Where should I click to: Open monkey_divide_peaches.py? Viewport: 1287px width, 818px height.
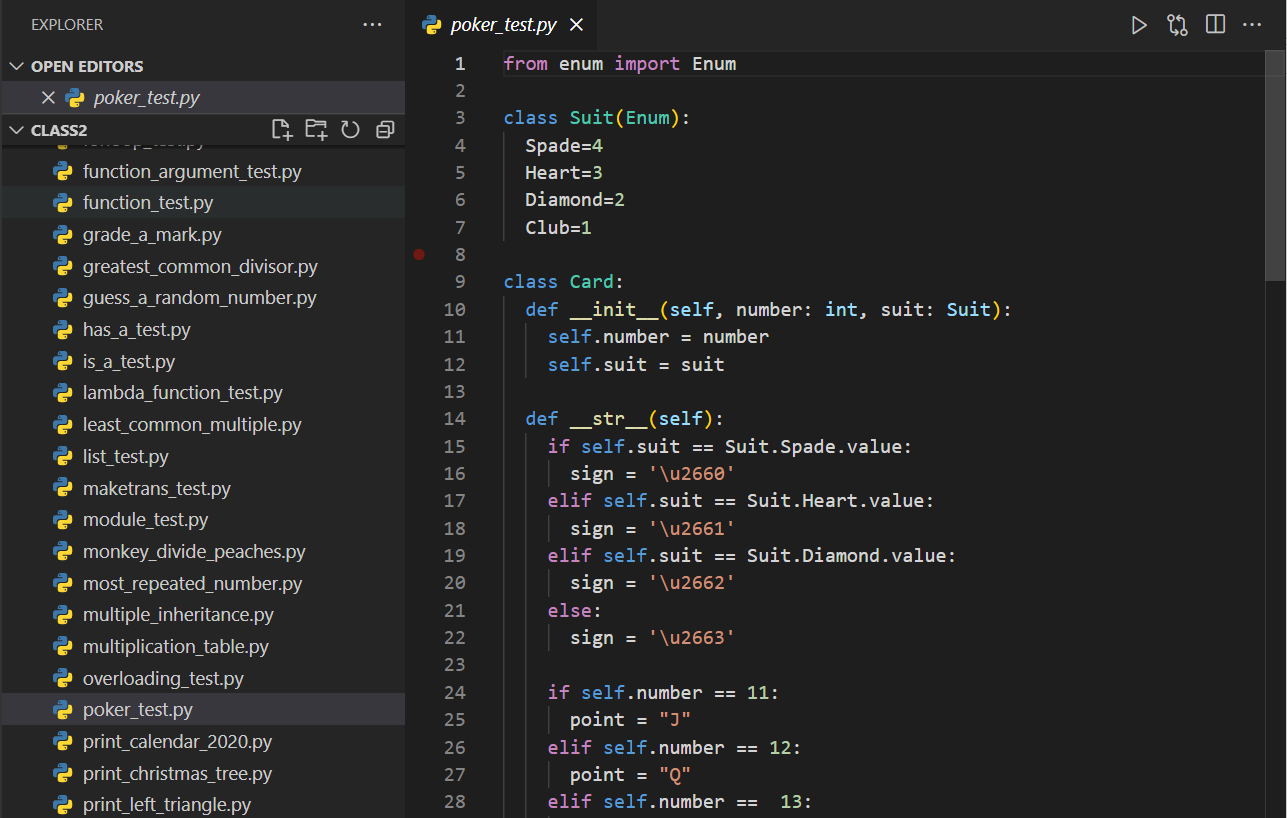(202, 552)
